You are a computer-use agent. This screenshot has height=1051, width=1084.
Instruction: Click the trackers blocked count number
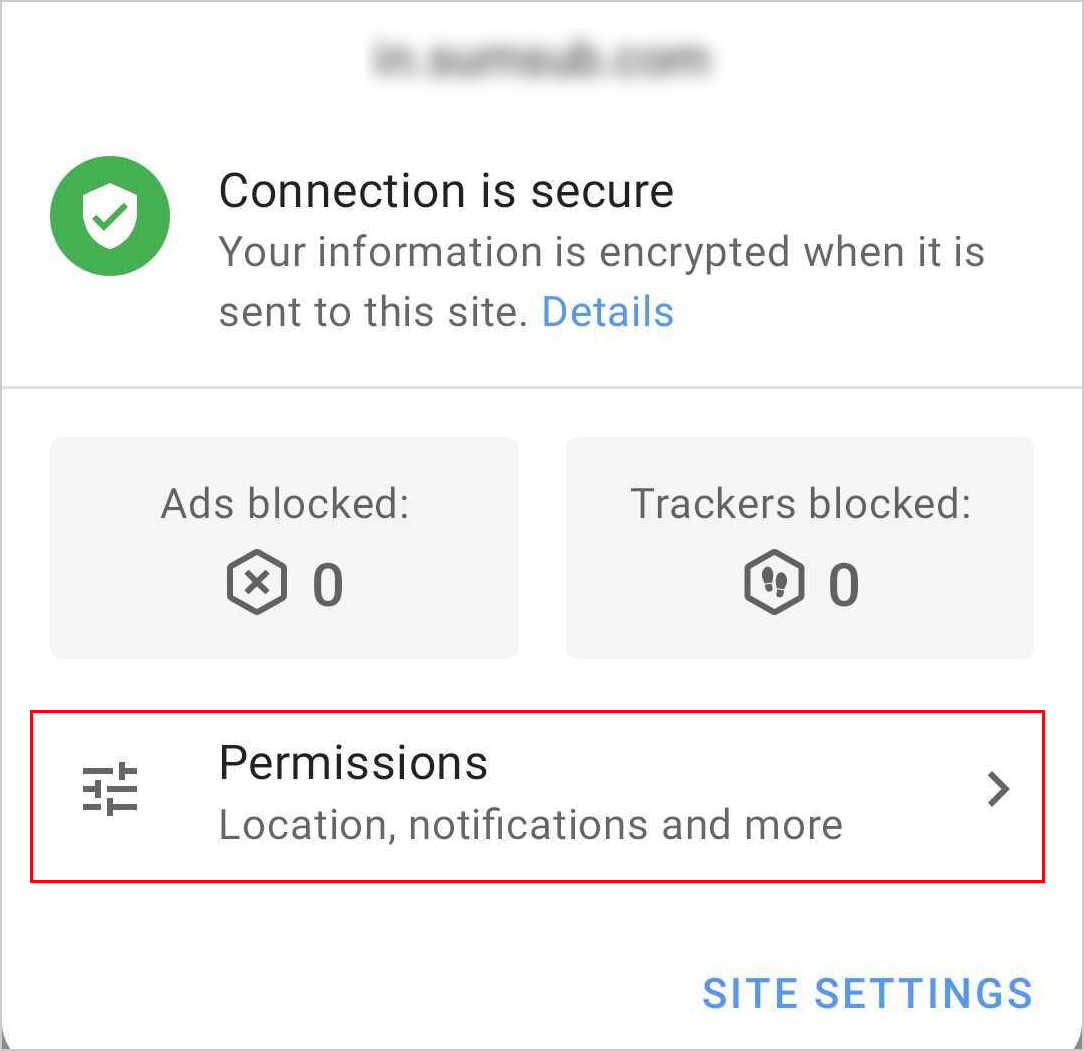pos(844,585)
